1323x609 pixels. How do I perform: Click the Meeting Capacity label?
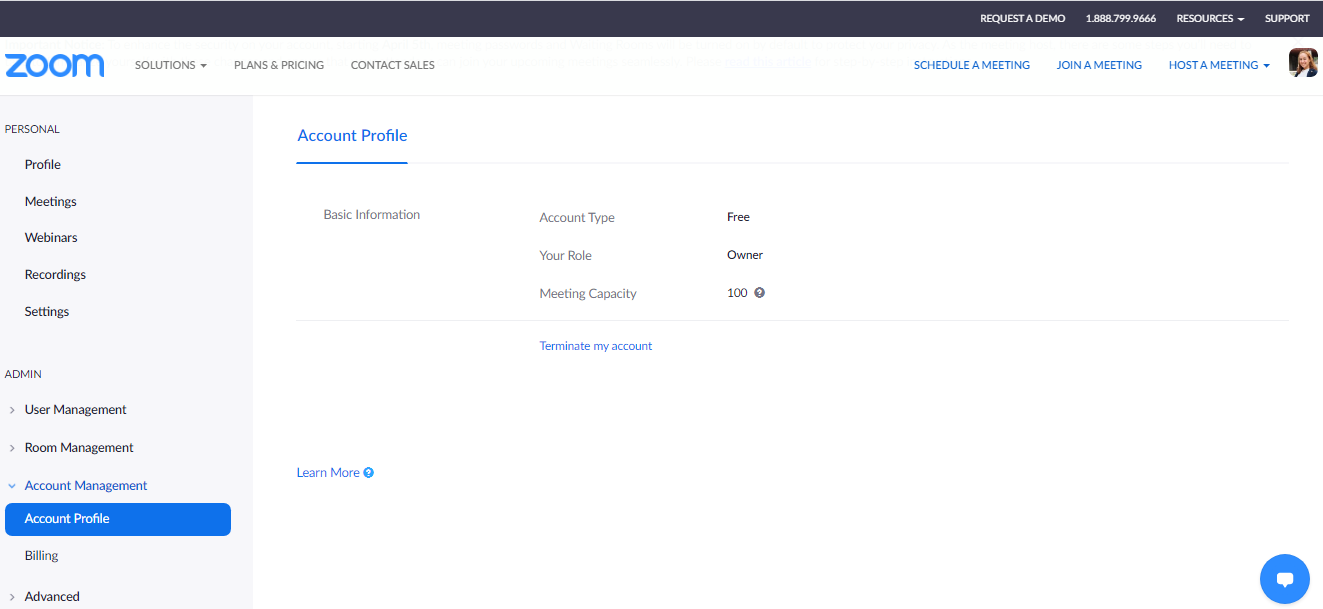click(588, 294)
